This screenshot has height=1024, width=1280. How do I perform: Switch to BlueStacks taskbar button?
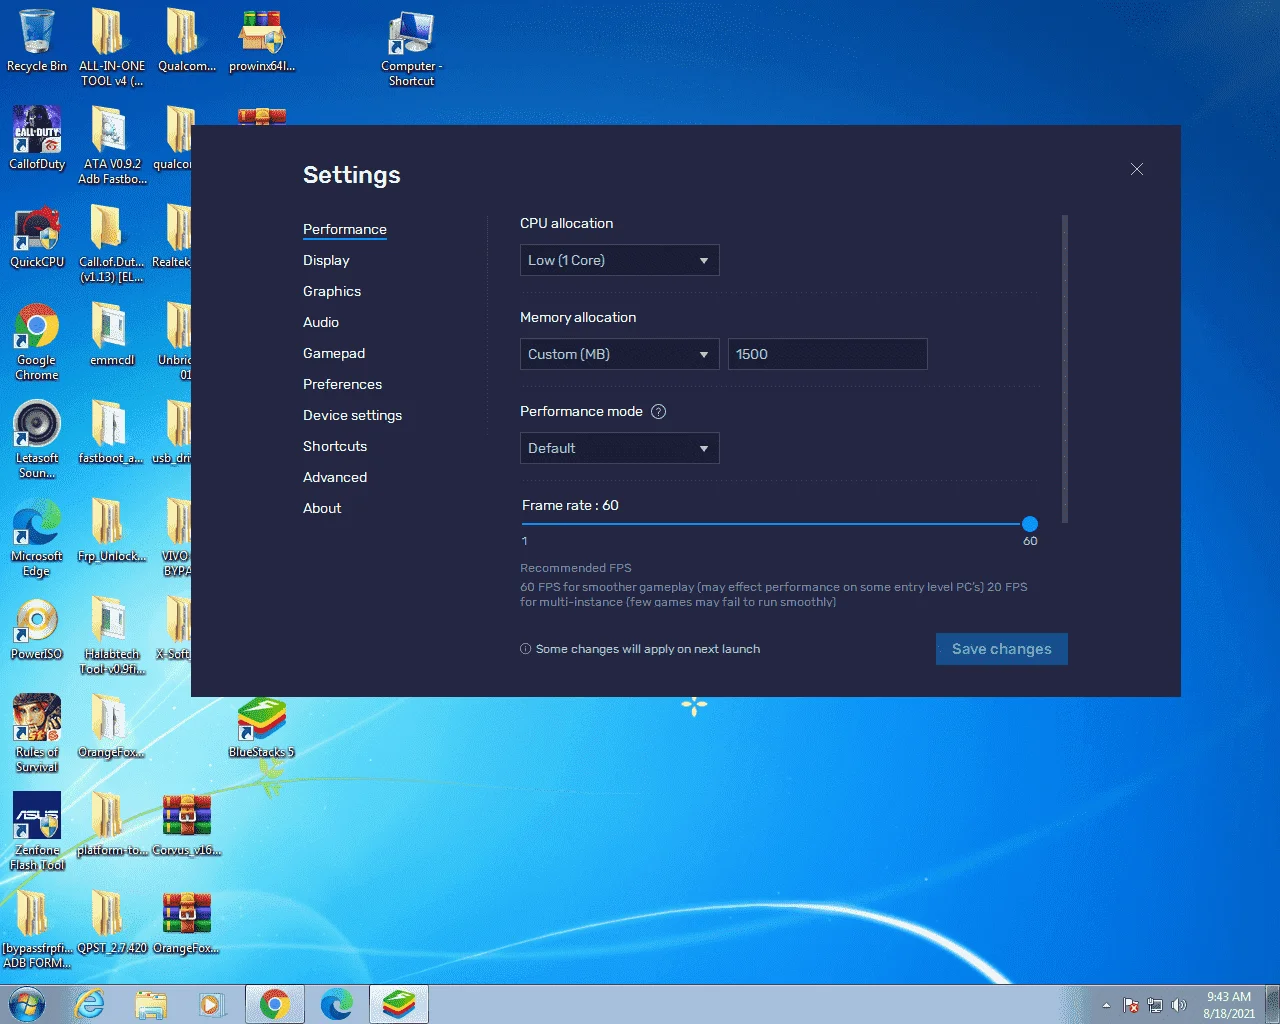[x=399, y=1004]
